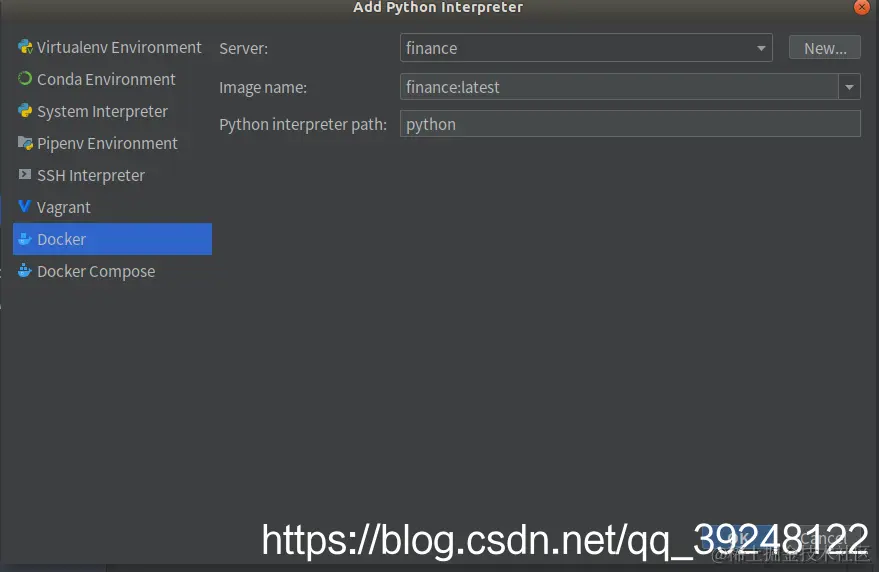879x572 pixels.
Task: Choose Conda Environment option
Action: (112, 79)
